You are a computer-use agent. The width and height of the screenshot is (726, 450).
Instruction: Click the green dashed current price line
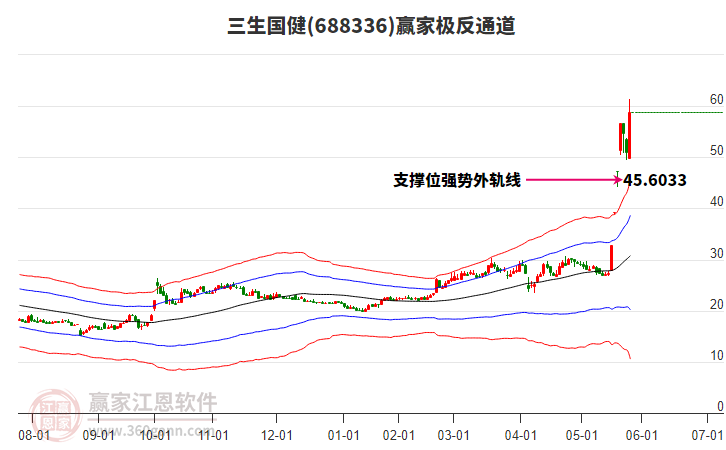[x=678, y=112]
